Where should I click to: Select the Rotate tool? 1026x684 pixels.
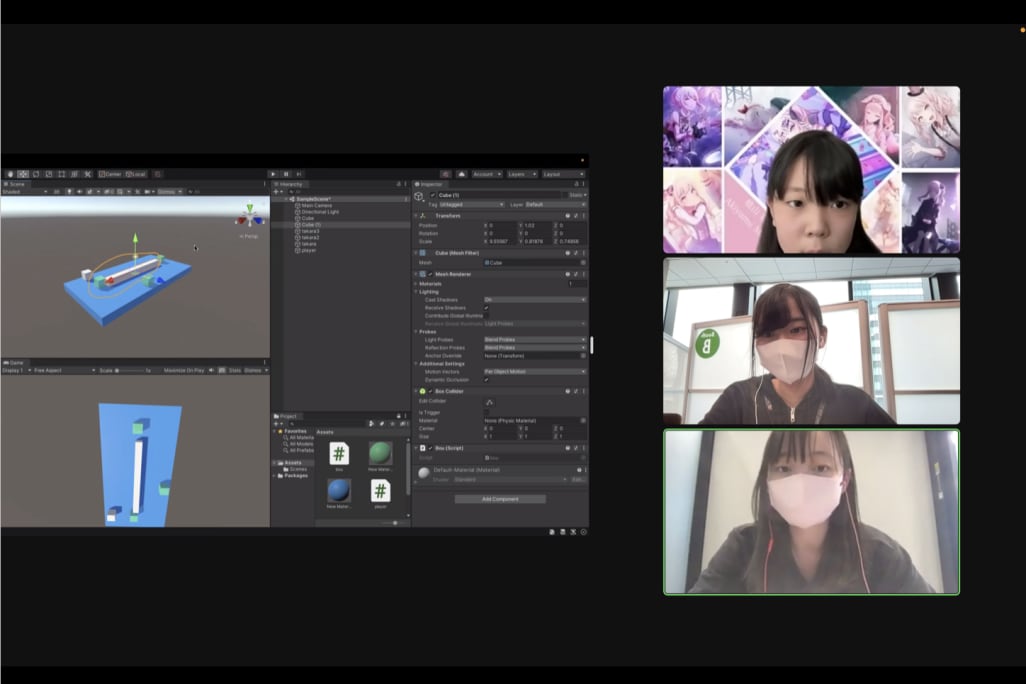[x=35, y=174]
